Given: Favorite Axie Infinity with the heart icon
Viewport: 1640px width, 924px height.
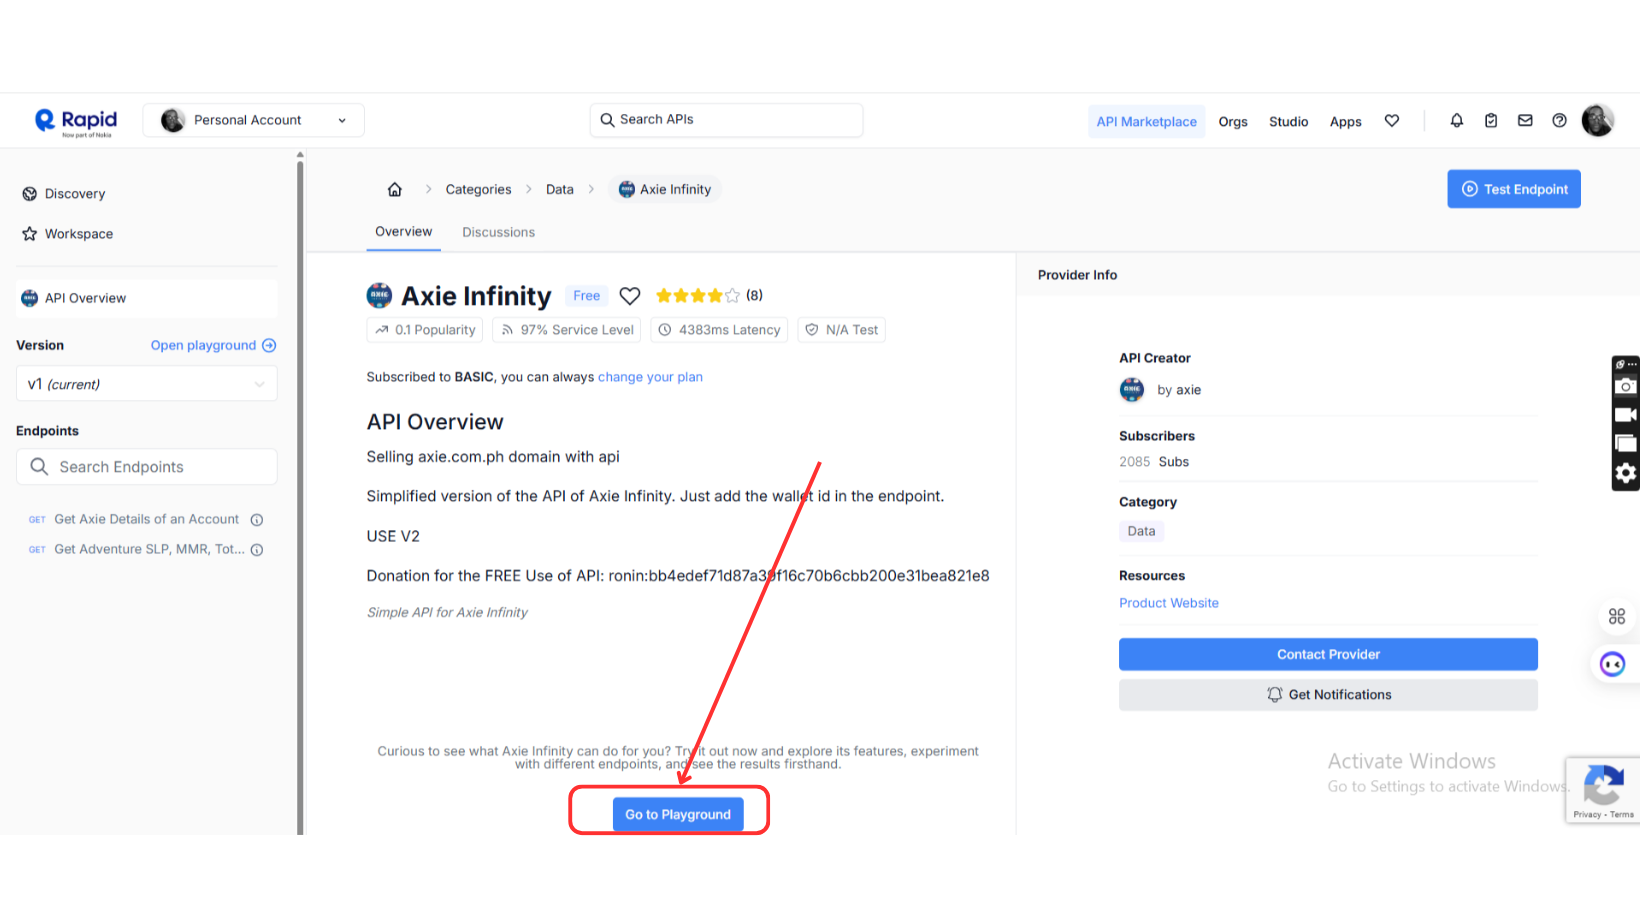Looking at the screenshot, I should [630, 296].
